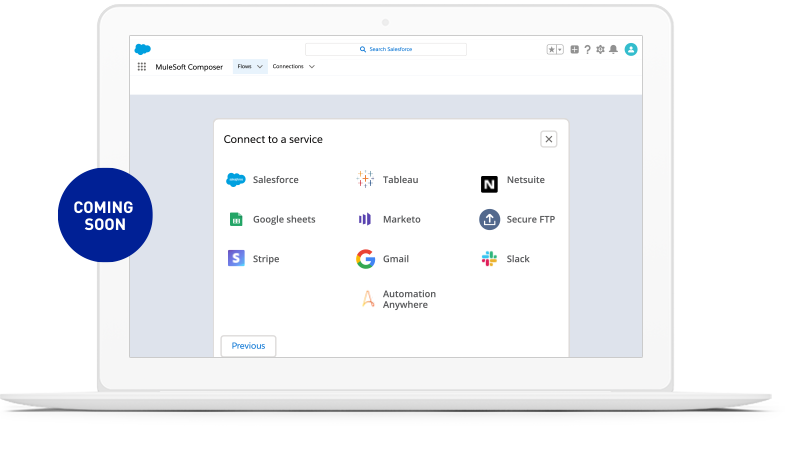Image resolution: width=785 pixels, height=455 pixels.
Task: Click the global actions plus icon
Action: coord(574,49)
